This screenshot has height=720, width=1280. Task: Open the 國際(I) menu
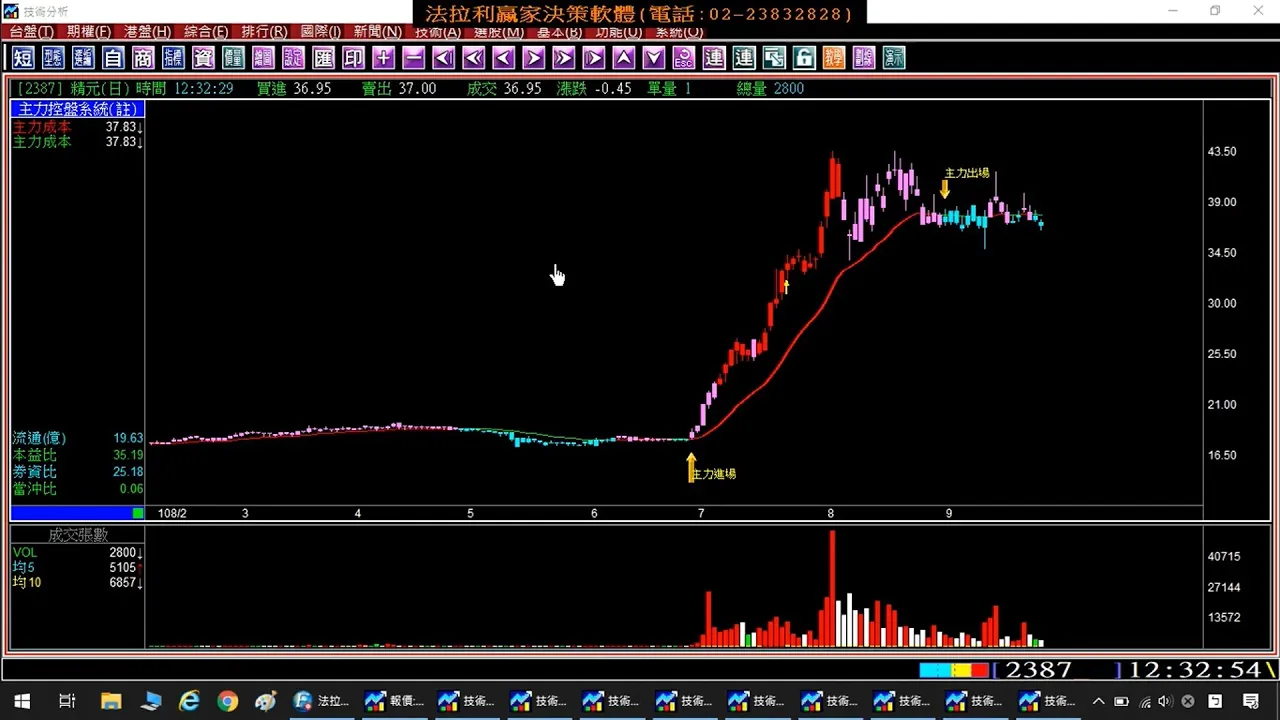tap(321, 32)
